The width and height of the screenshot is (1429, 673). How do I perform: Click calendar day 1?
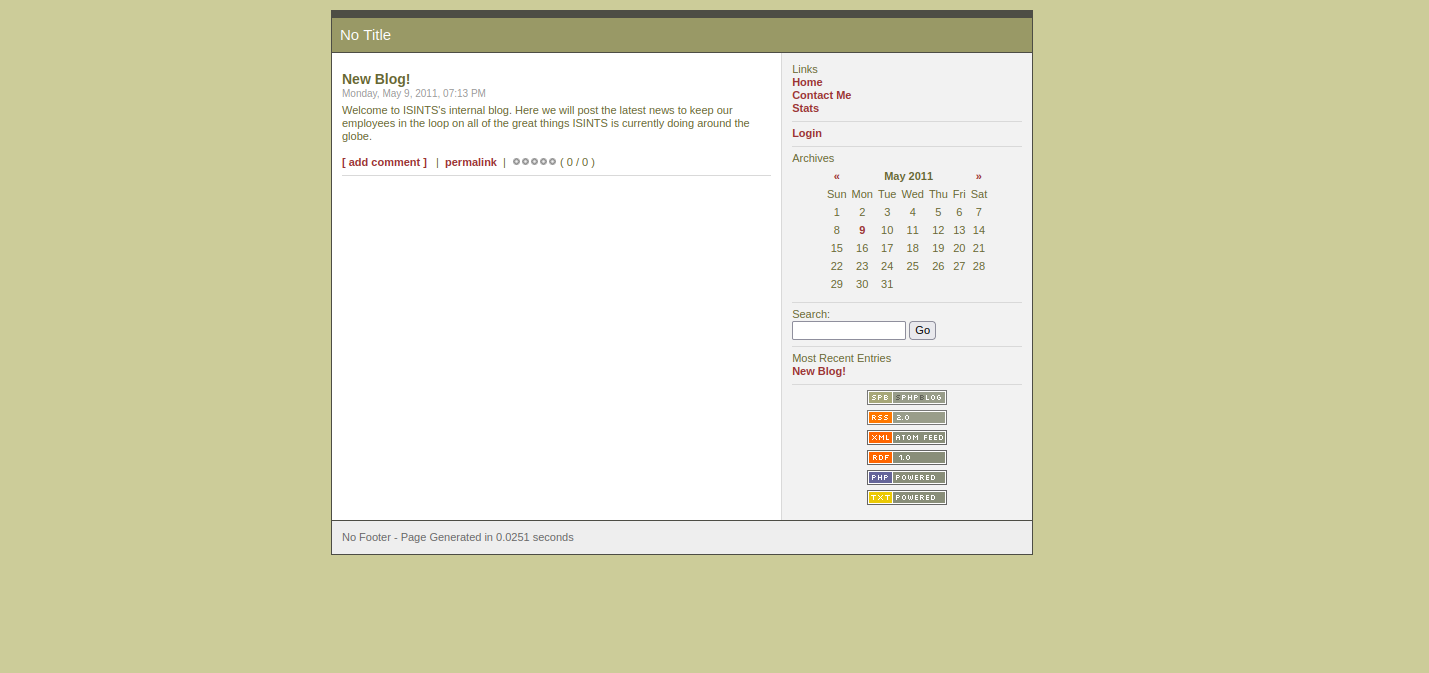pos(837,212)
